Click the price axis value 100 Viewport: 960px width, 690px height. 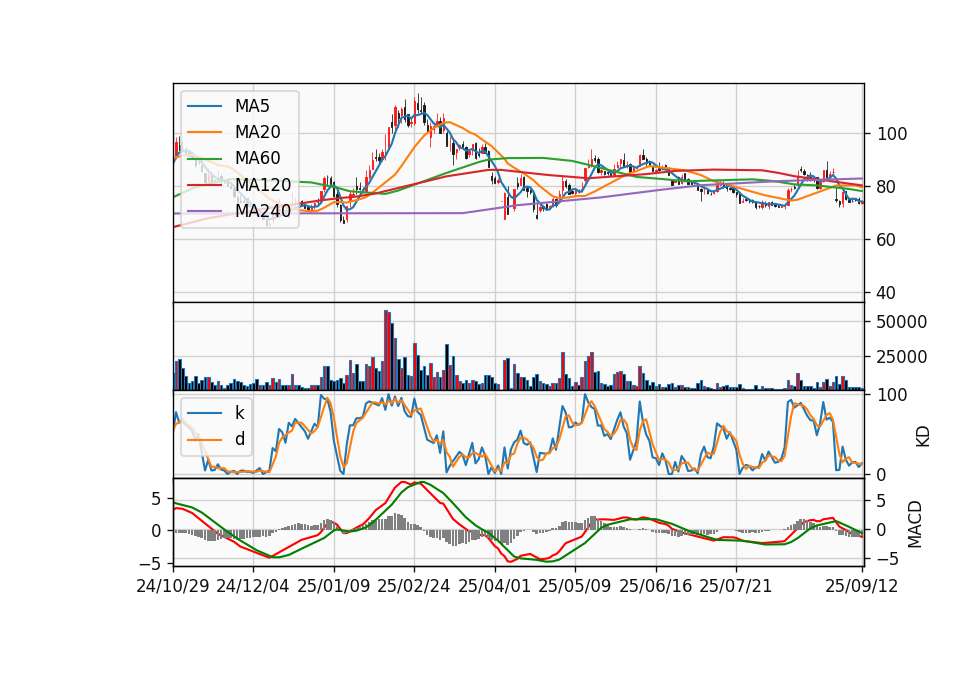point(892,134)
